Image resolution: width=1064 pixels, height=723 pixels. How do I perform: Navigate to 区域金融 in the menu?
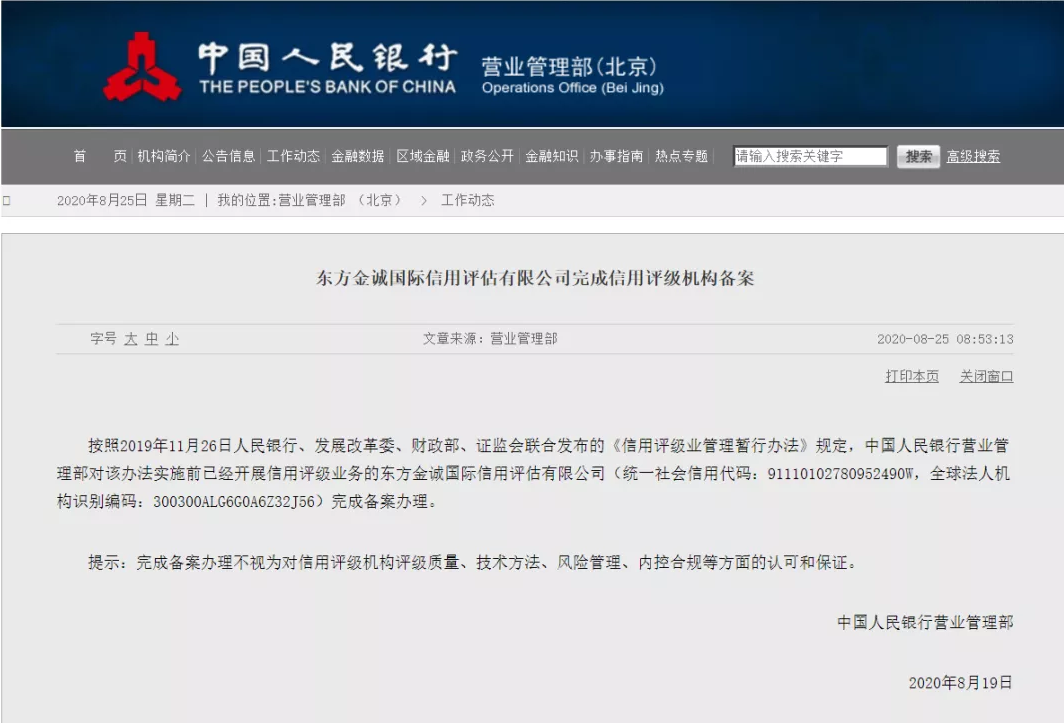coord(422,156)
